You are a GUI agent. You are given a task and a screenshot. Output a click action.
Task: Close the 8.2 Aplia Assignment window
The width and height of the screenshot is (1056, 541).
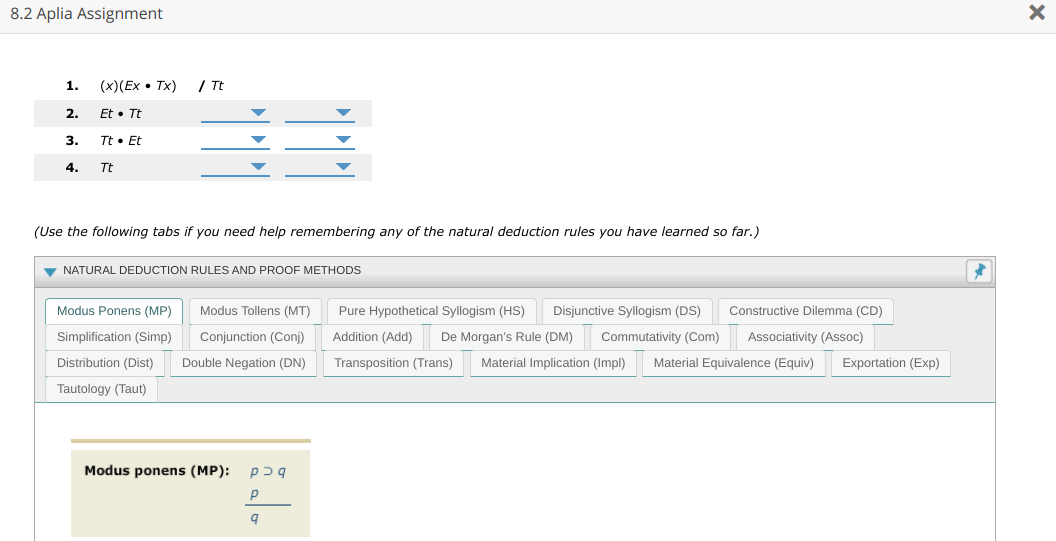1036,12
